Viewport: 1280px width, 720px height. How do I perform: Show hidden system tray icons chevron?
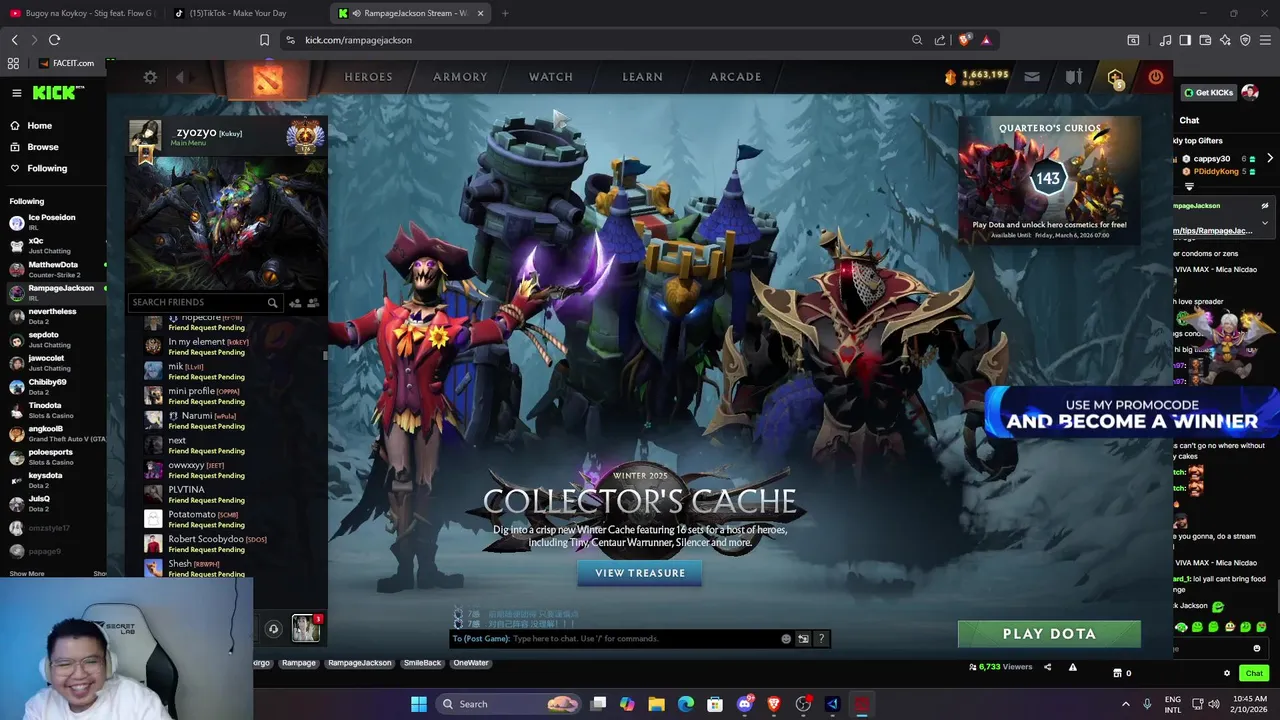point(1125,704)
